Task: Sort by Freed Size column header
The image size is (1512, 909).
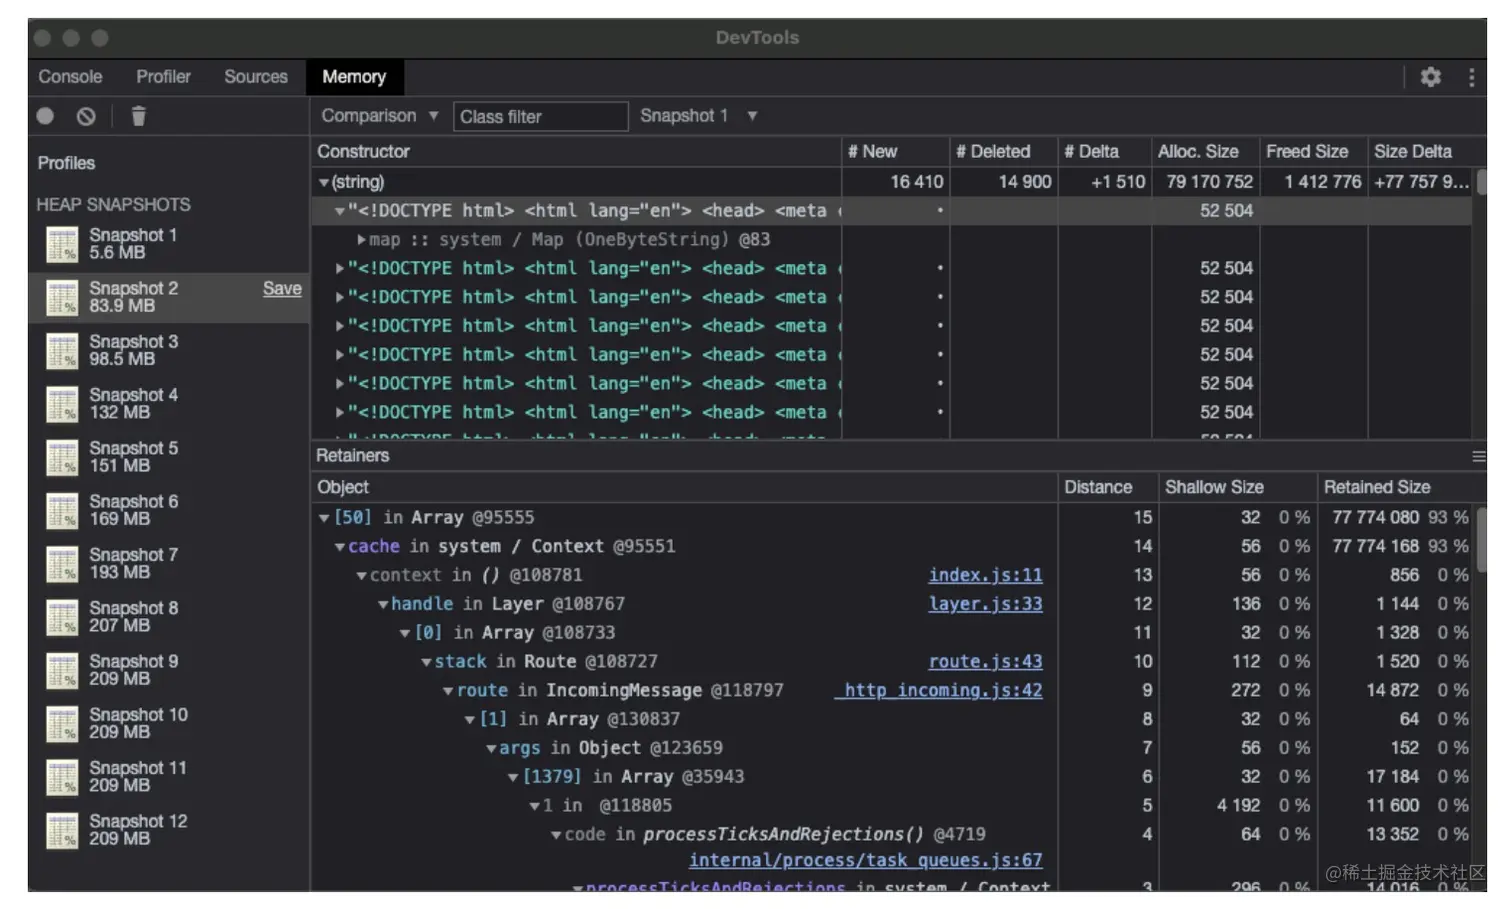Action: (1314, 152)
